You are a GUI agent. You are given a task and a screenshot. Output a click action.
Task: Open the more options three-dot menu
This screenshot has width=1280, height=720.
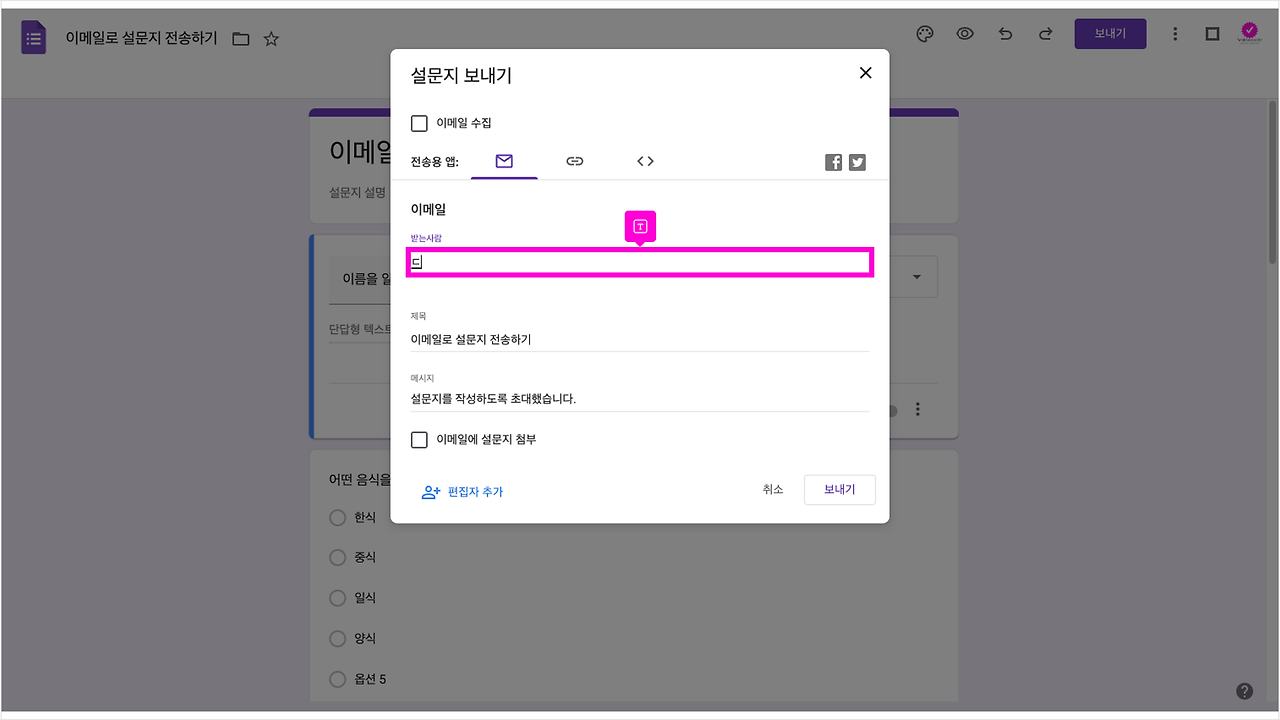click(x=1175, y=33)
